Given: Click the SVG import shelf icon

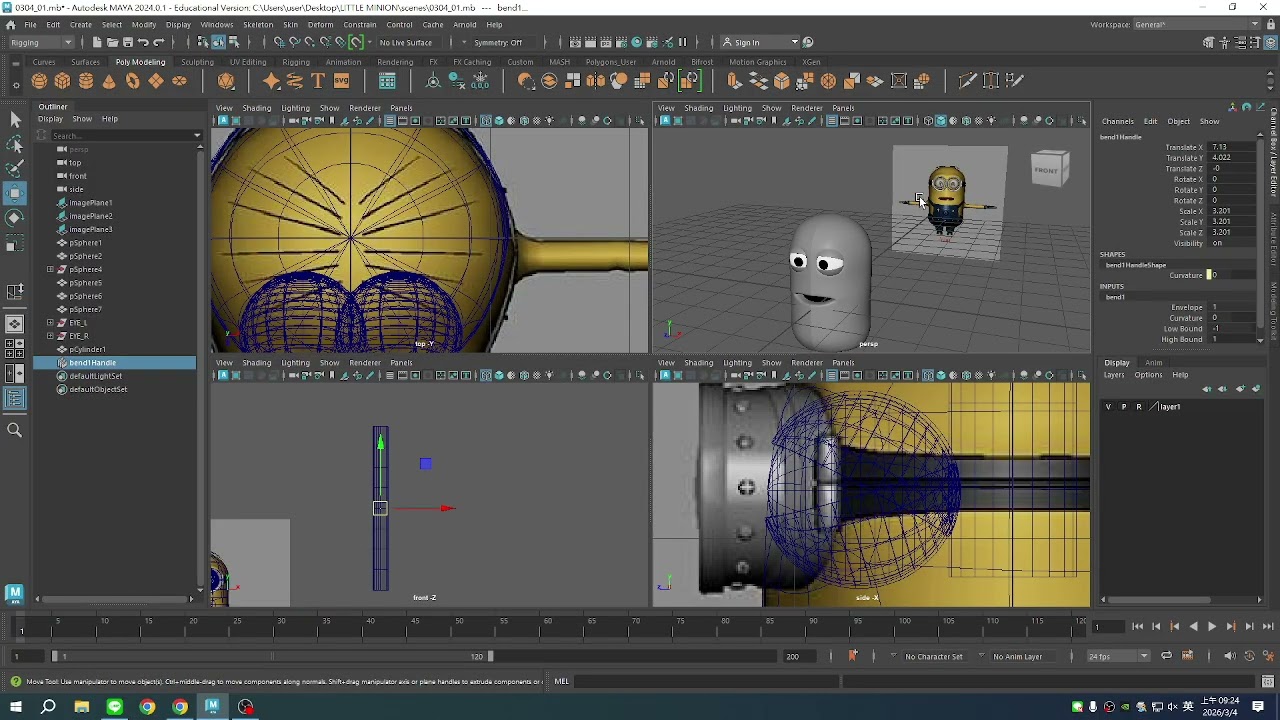Looking at the screenshot, I should pyautogui.click(x=341, y=81).
